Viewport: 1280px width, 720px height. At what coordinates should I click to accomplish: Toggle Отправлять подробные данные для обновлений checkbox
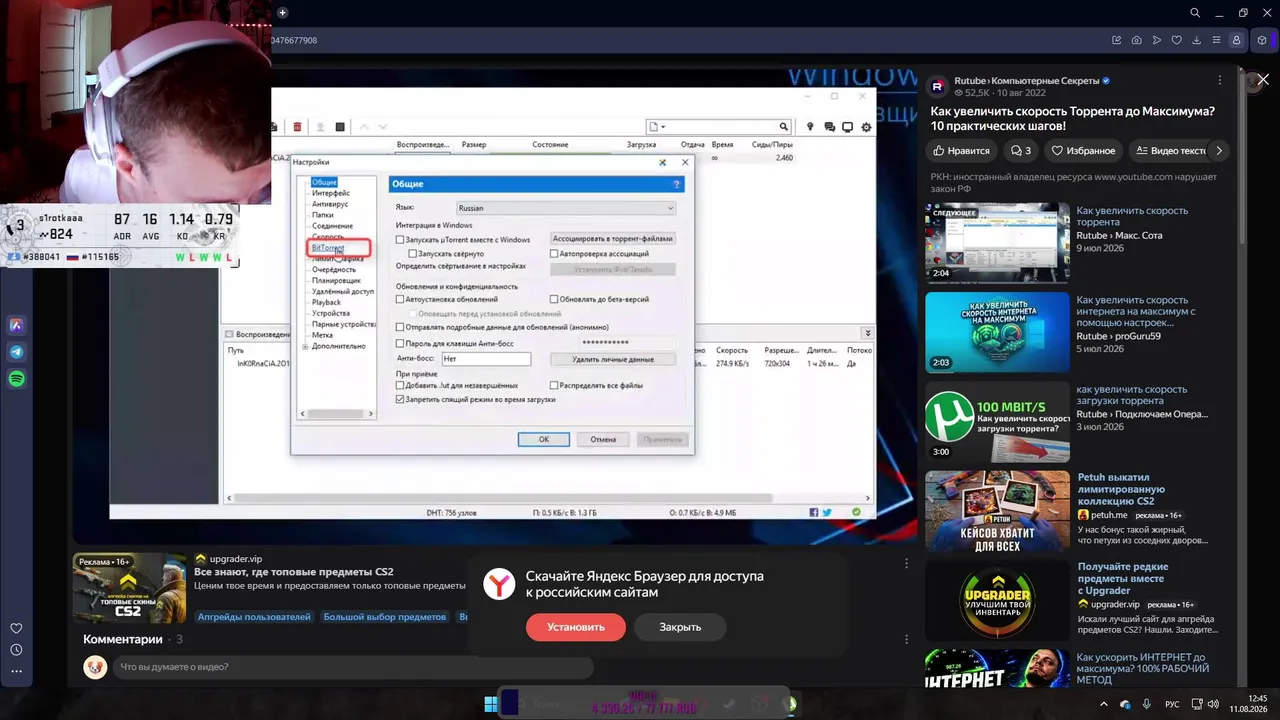pyautogui.click(x=400, y=327)
